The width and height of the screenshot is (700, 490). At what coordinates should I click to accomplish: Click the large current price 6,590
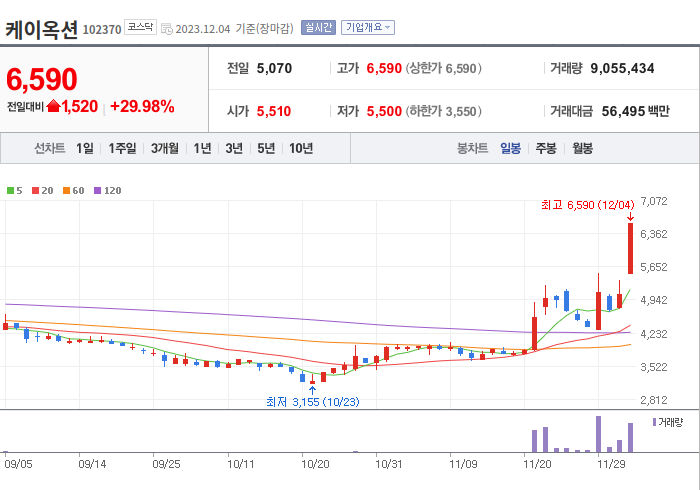pyautogui.click(x=42, y=79)
